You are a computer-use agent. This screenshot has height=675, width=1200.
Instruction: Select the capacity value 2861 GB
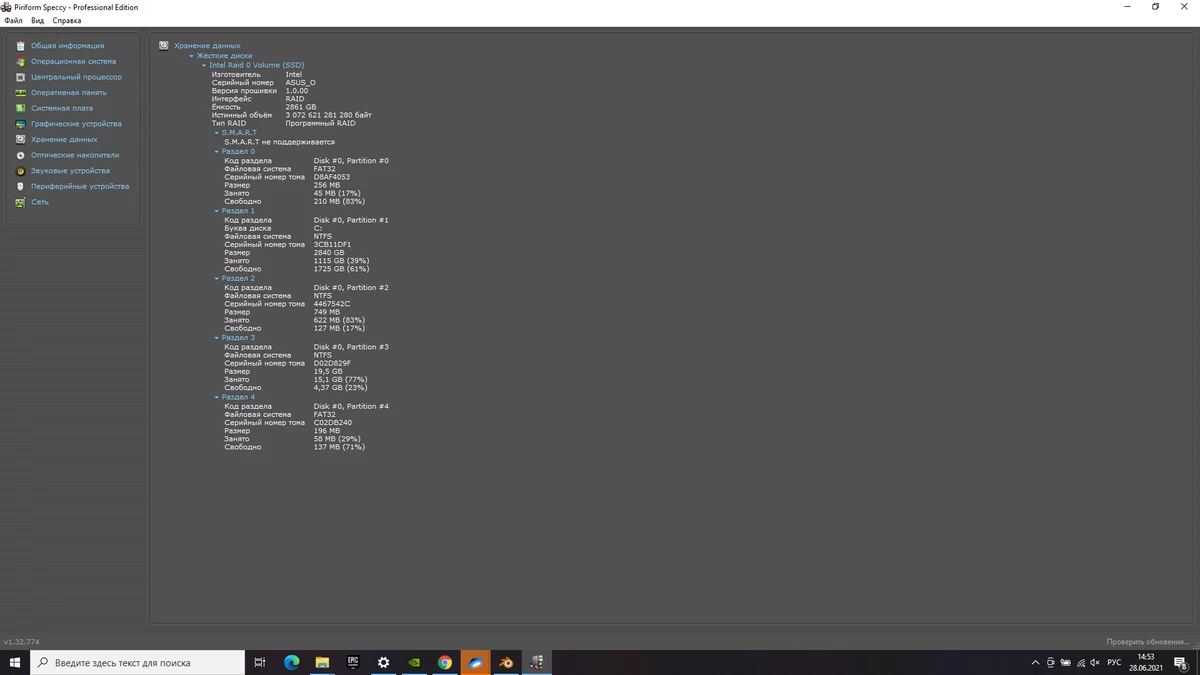point(301,107)
